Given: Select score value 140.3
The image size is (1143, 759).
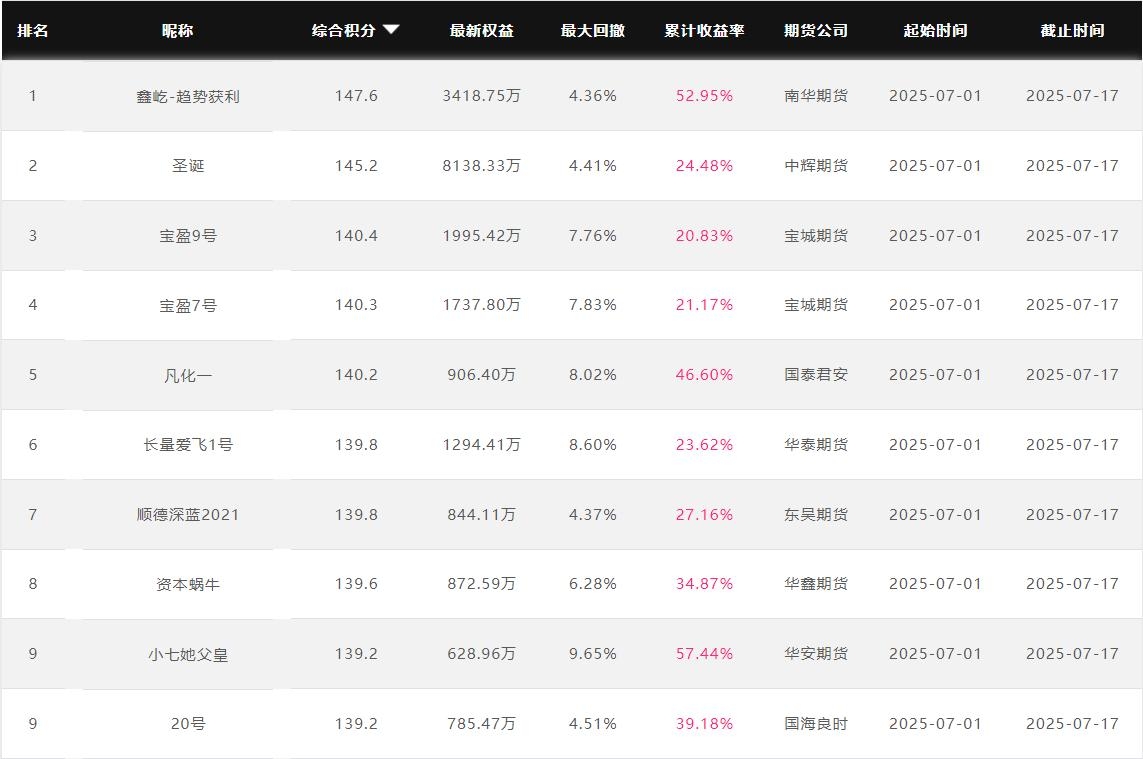Looking at the screenshot, I should [x=356, y=305].
